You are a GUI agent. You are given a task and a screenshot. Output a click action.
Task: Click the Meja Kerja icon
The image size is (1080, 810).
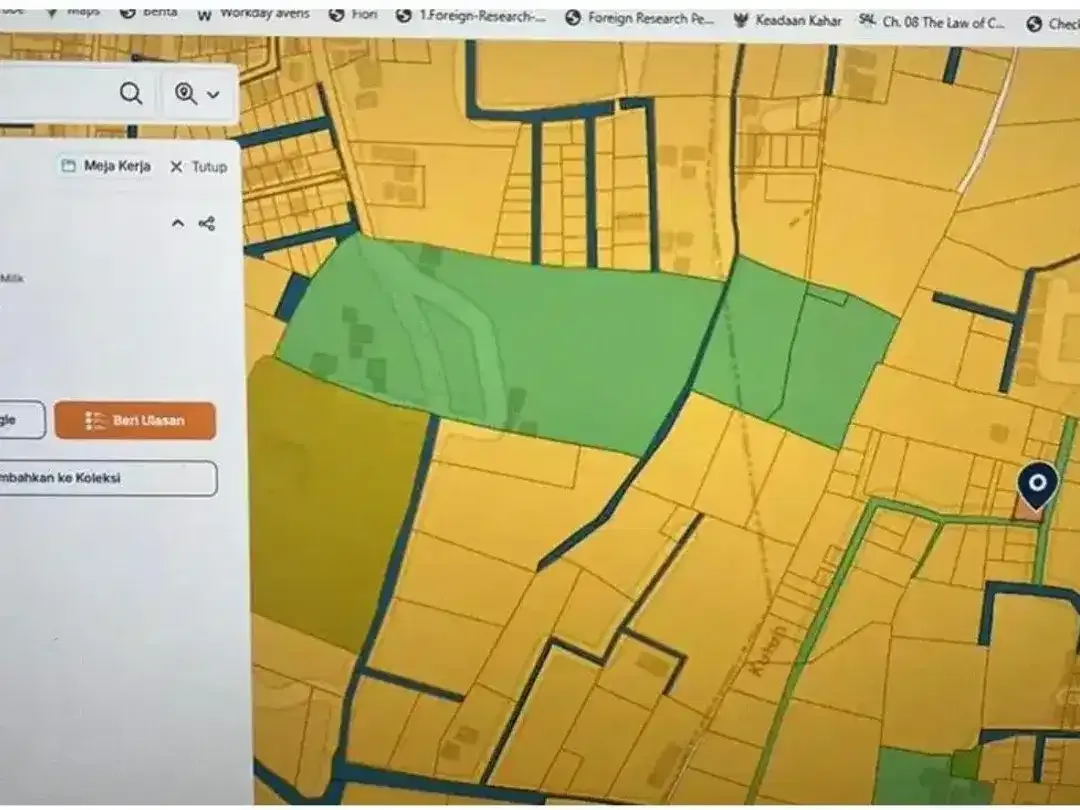pos(68,165)
